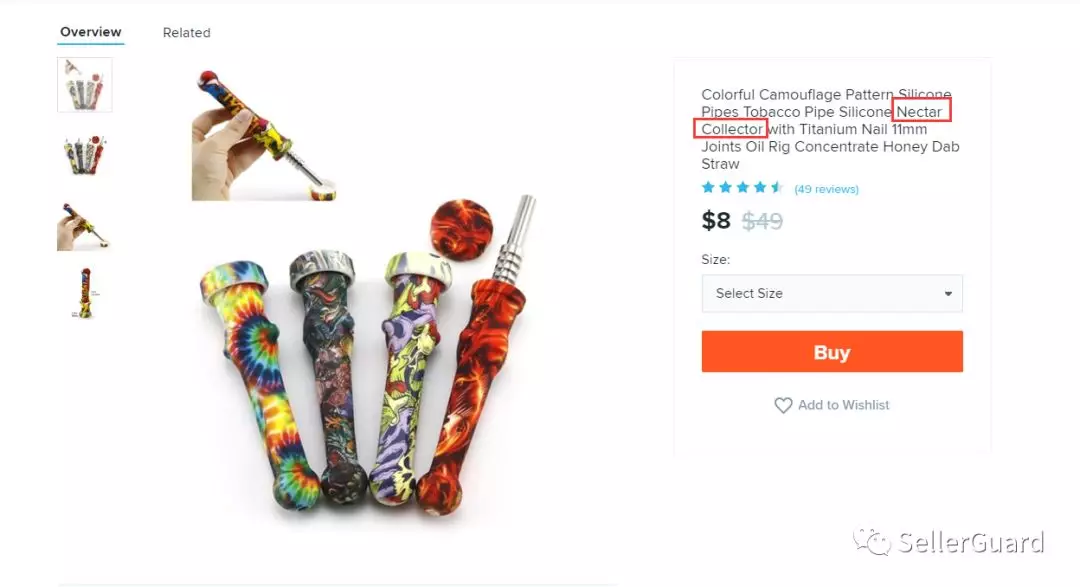1080x587 pixels.
Task: Click the highlighted word Nectar in title
Action: [920, 112]
